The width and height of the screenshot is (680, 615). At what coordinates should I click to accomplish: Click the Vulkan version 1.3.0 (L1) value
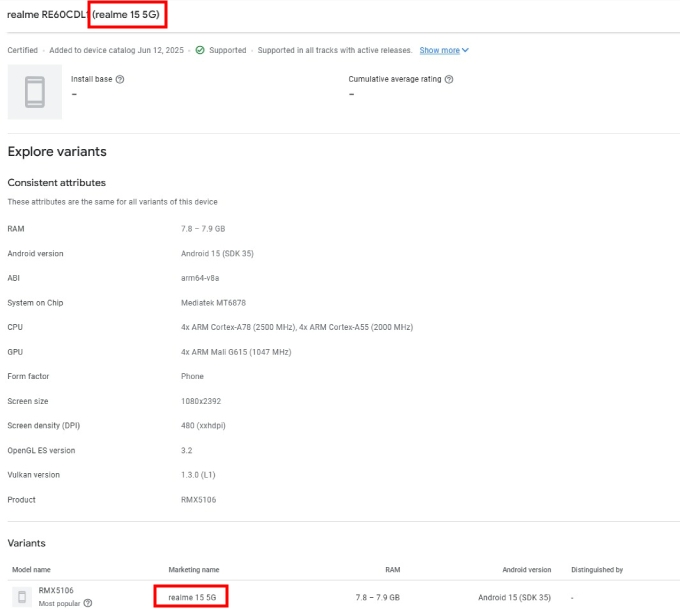[198, 475]
